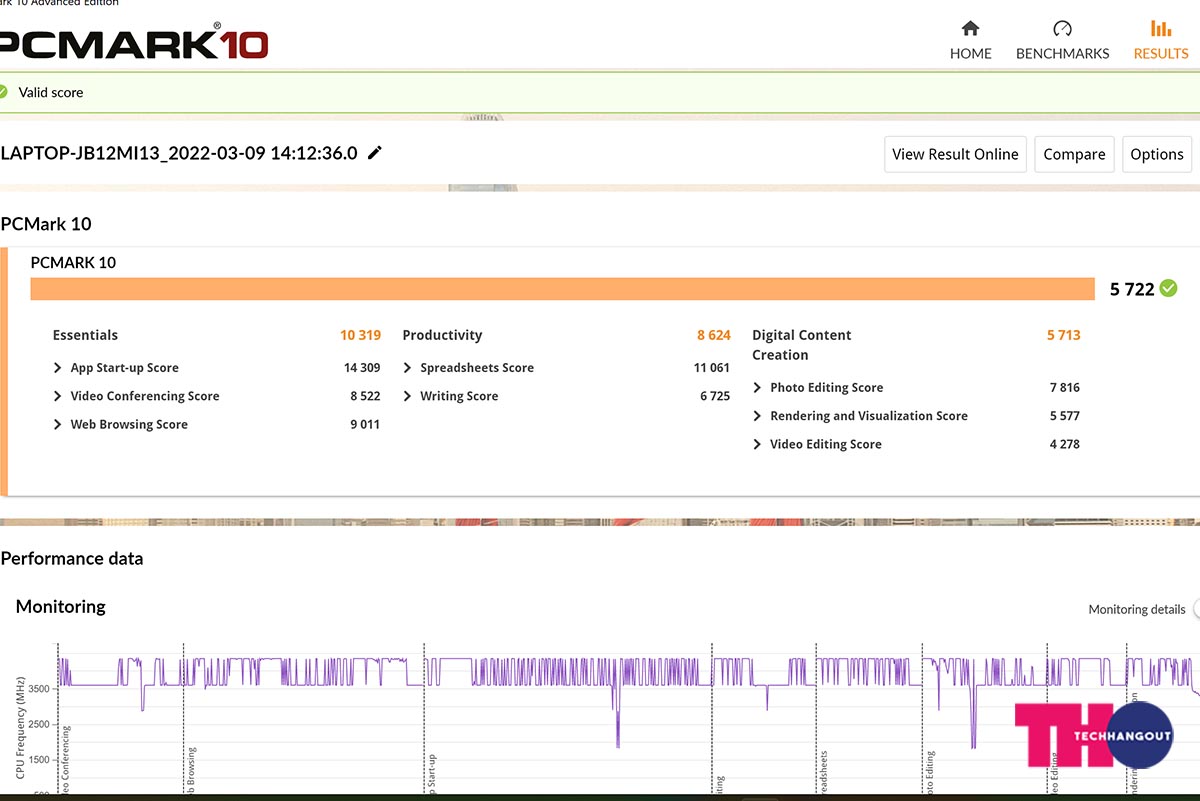Click the value 4 278
The height and width of the screenshot is (801, 1200).
tap(1065, 444)
